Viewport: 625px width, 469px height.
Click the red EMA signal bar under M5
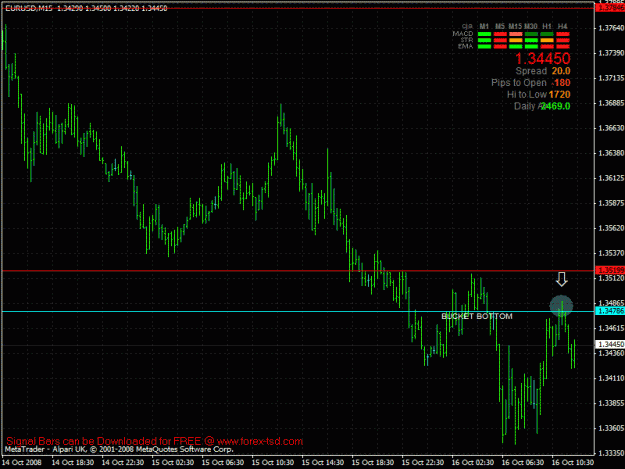pyautogui.click(x=500, y=47)
